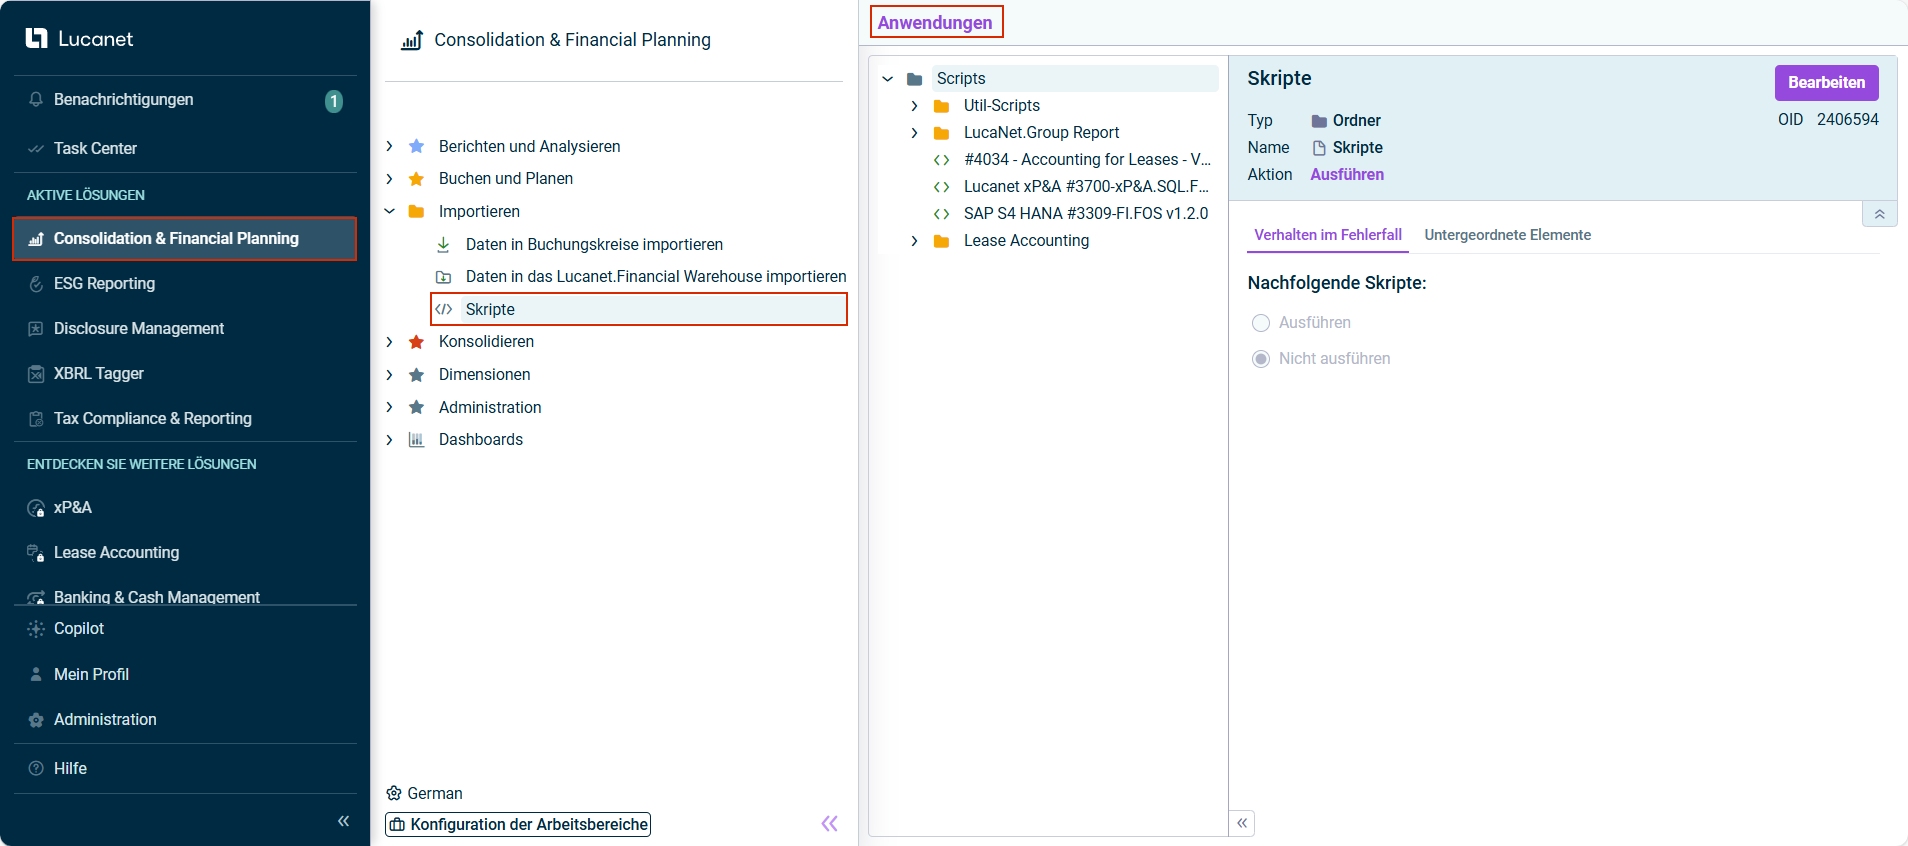Image resolution: width=1908 pixels, height=846 pixels.
Task: Click the notification count badge
Action: point(334,101)
